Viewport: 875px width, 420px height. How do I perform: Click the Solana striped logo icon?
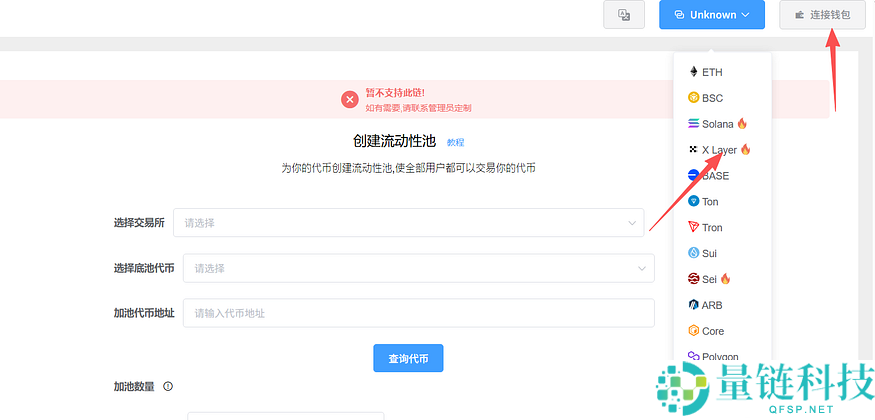point(694,124)
